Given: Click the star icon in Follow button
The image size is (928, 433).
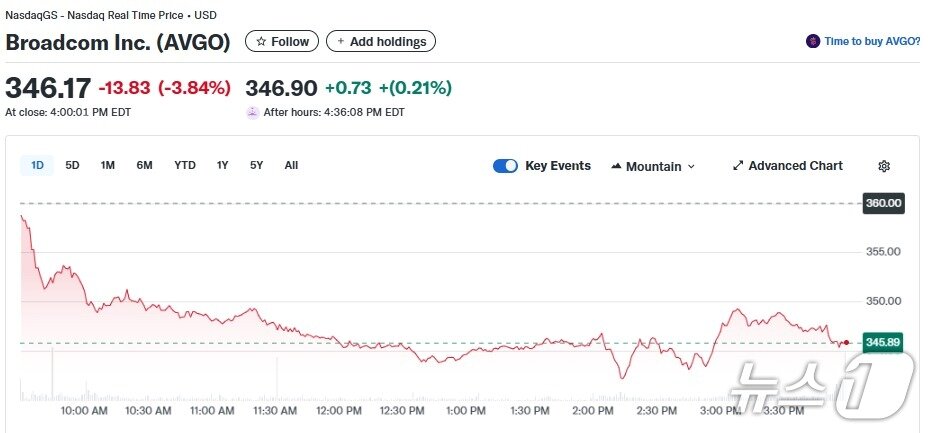Looking at the screenshot, I should [x=261, y=42].
